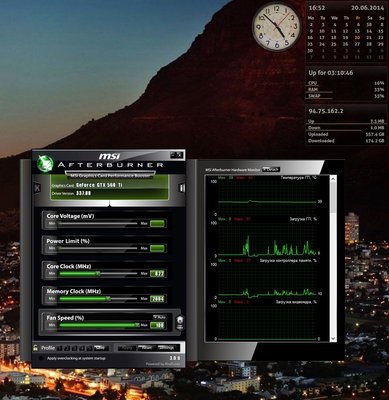The image size is (389, 400).
Task: Click the hardware monitor scrollbar down arrow
Action: [333, 339]
